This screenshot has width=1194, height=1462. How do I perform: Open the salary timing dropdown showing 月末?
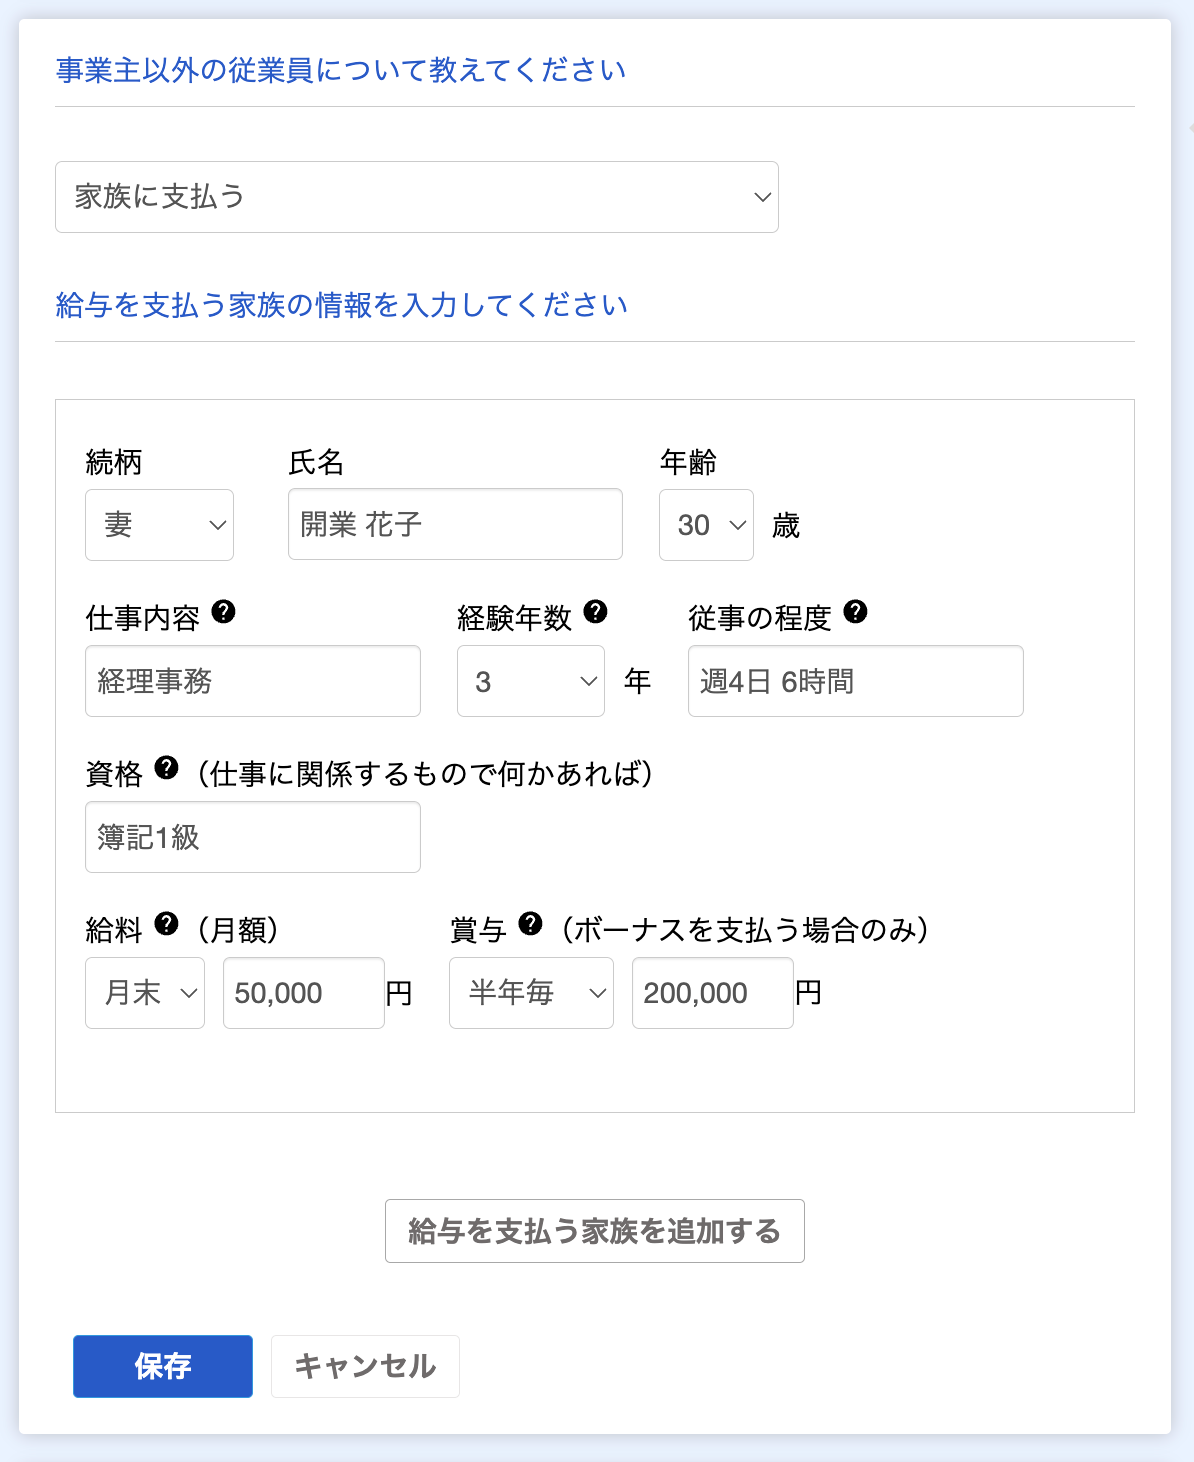[x=145, y=993]
